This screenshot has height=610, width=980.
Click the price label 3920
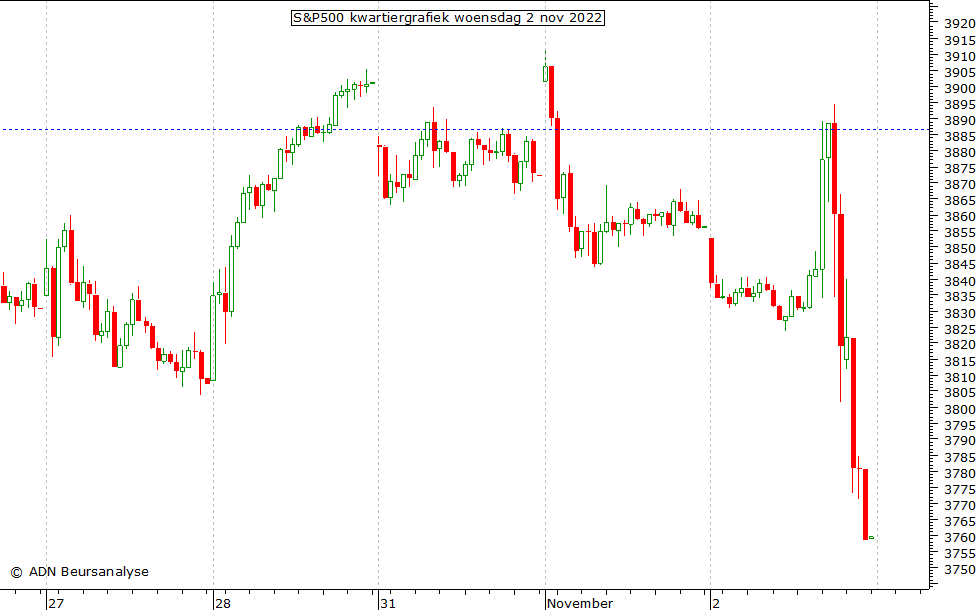[959, 24]
